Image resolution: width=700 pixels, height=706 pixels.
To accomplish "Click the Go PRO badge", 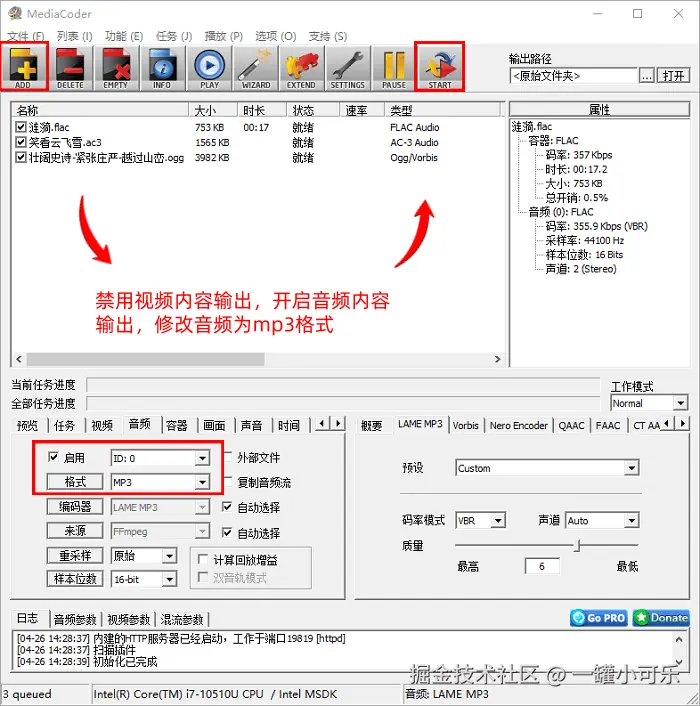I will coord(599,618).
